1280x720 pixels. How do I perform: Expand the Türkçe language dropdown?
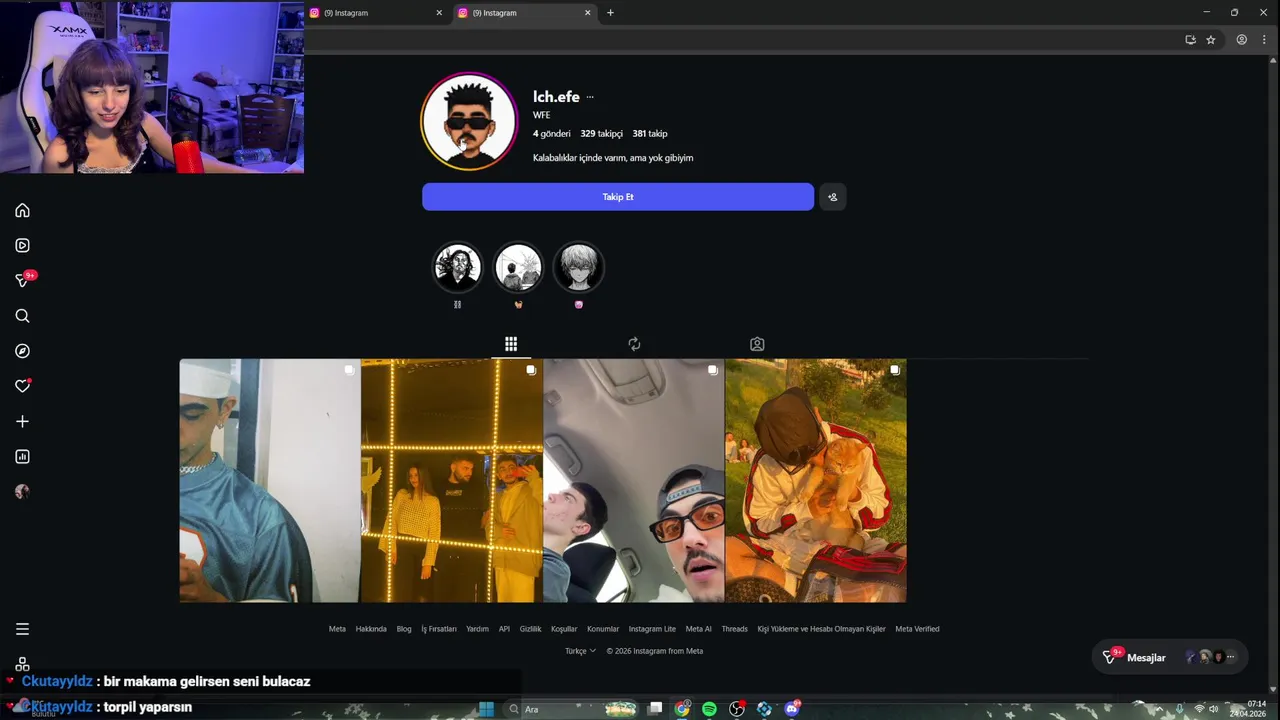click(580, 651)
